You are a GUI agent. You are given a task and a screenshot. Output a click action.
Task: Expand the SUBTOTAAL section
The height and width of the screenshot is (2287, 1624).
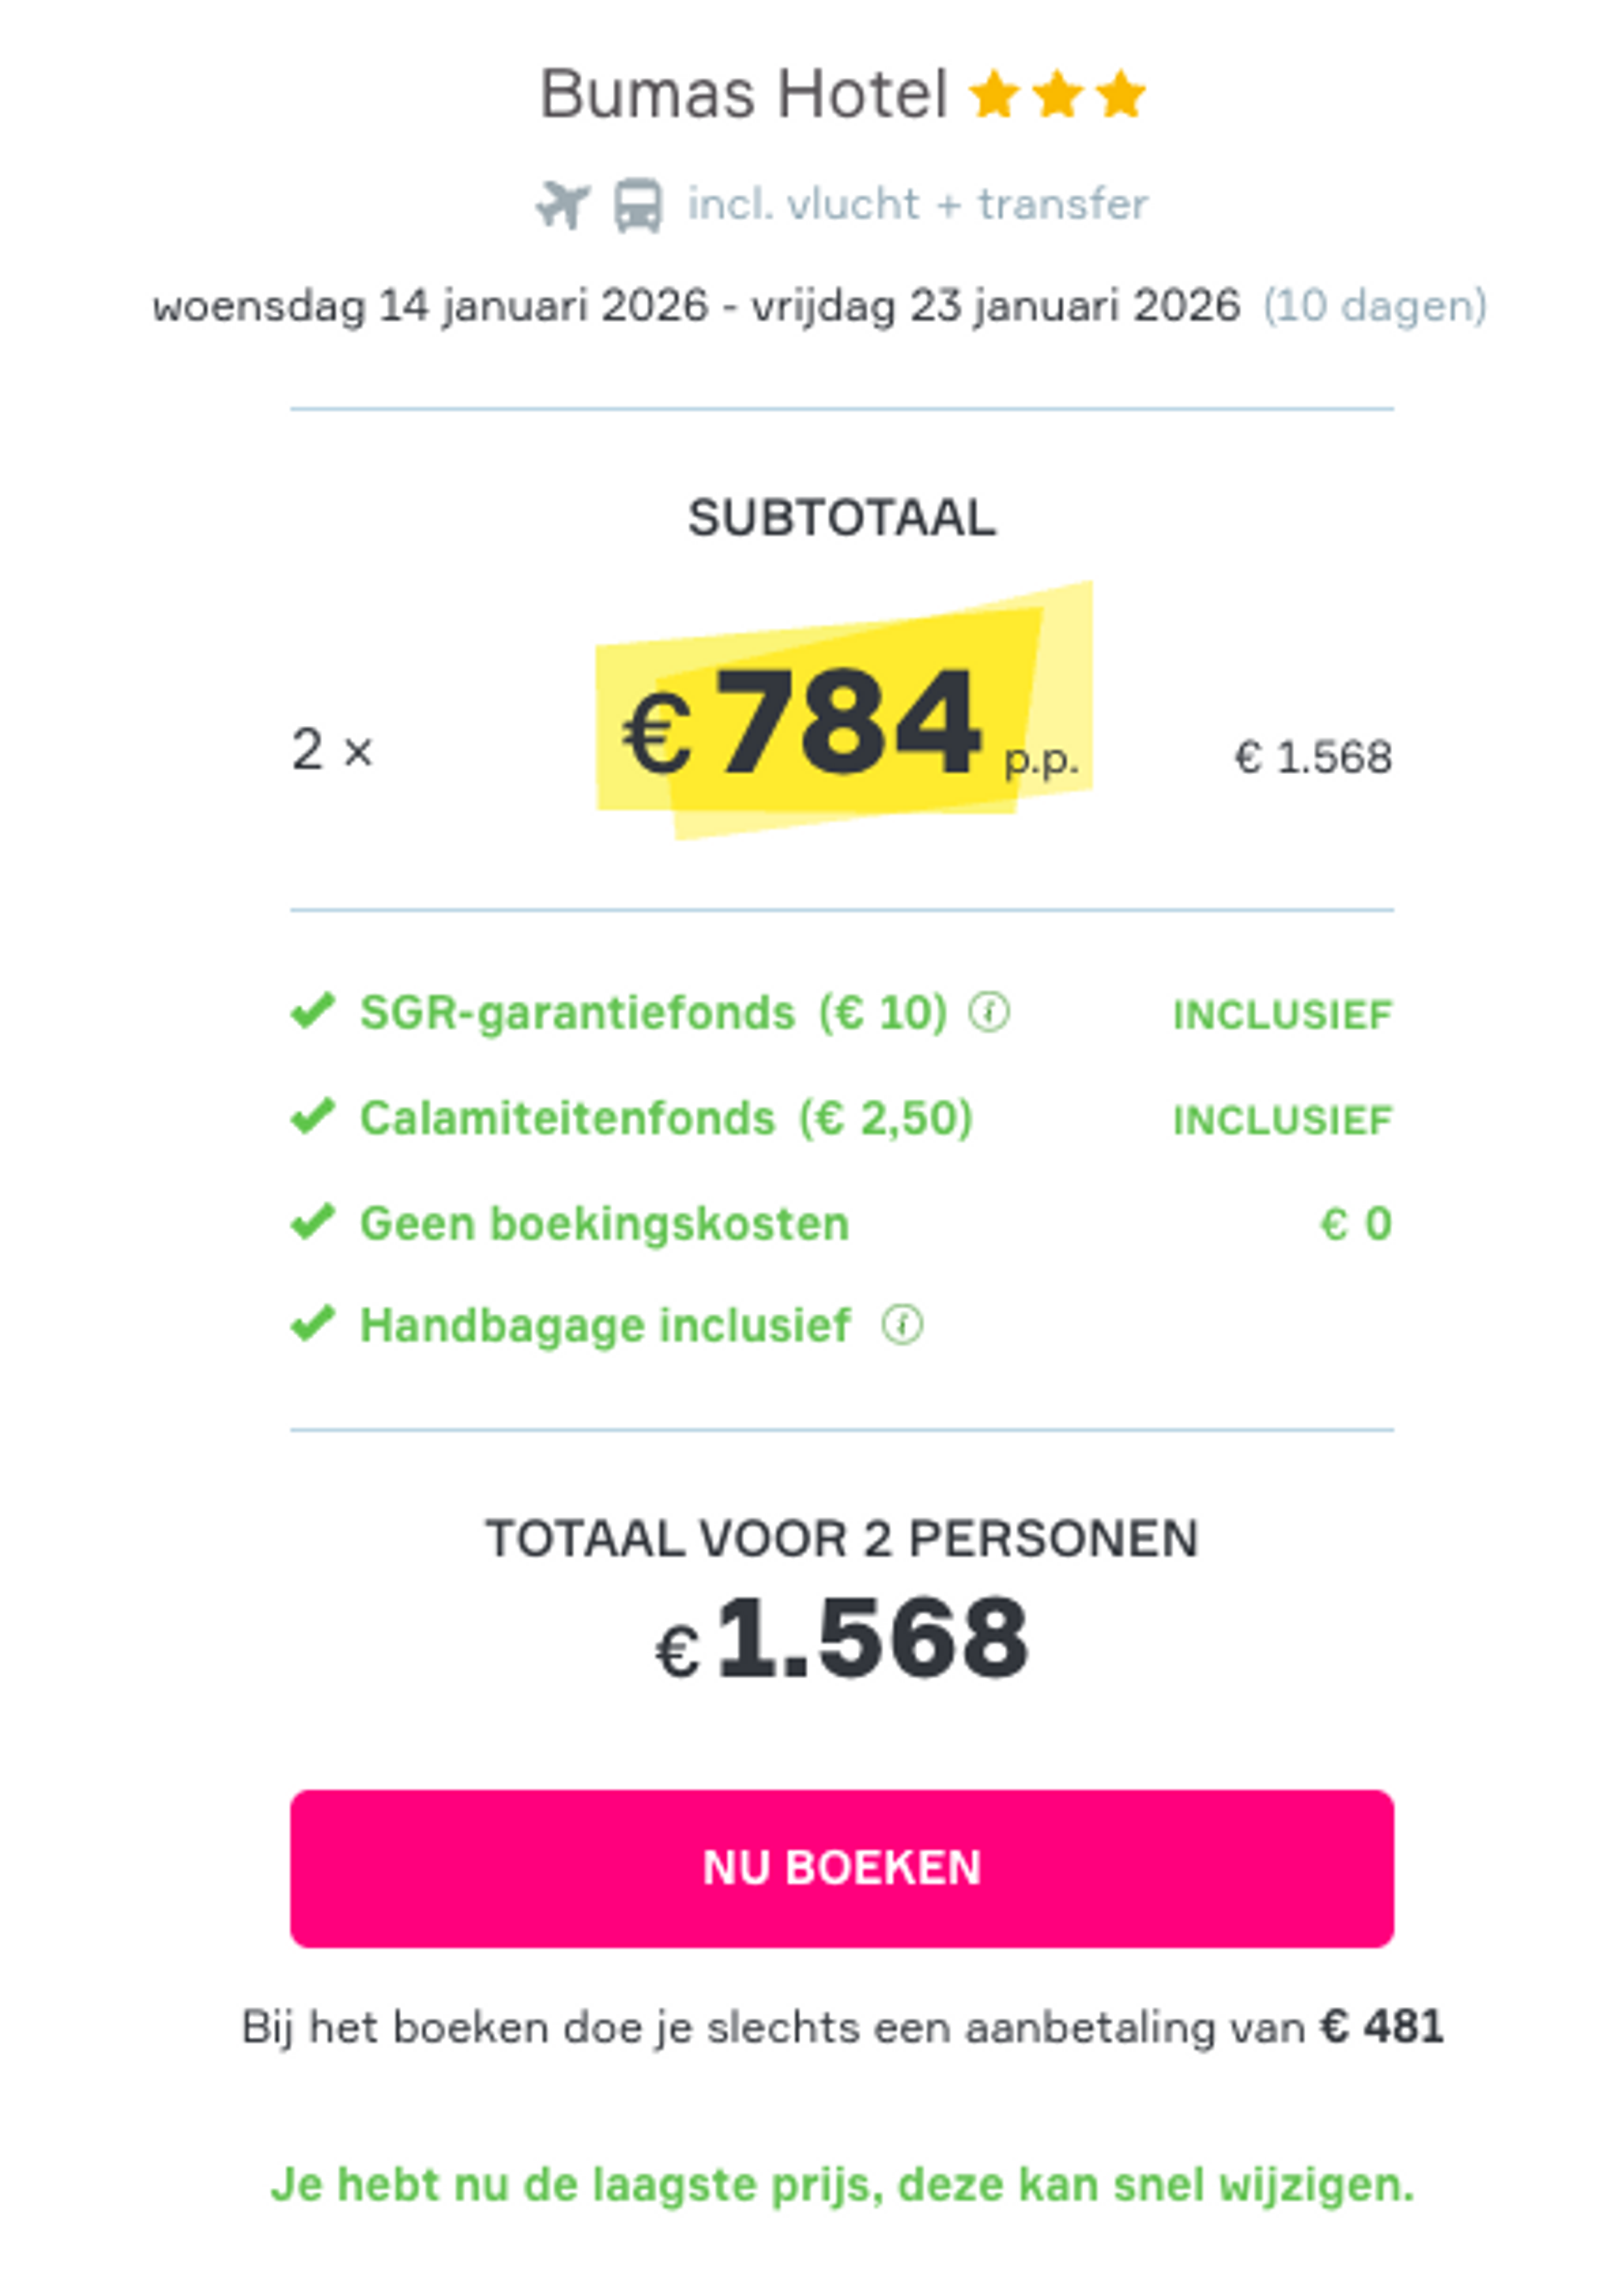843,516
